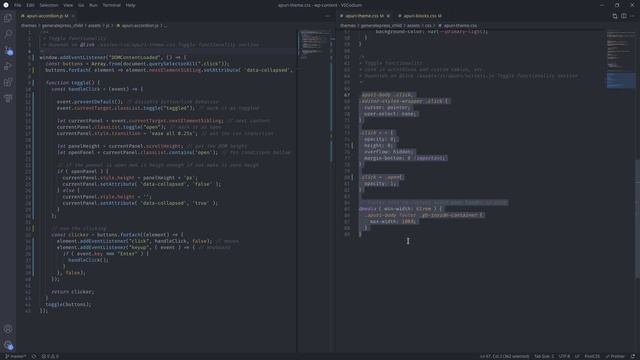The width and height of the screenshot is (640, 360).
Task: Open the Terminal menu
Action: pyautogui.click(x=111, y=5)
